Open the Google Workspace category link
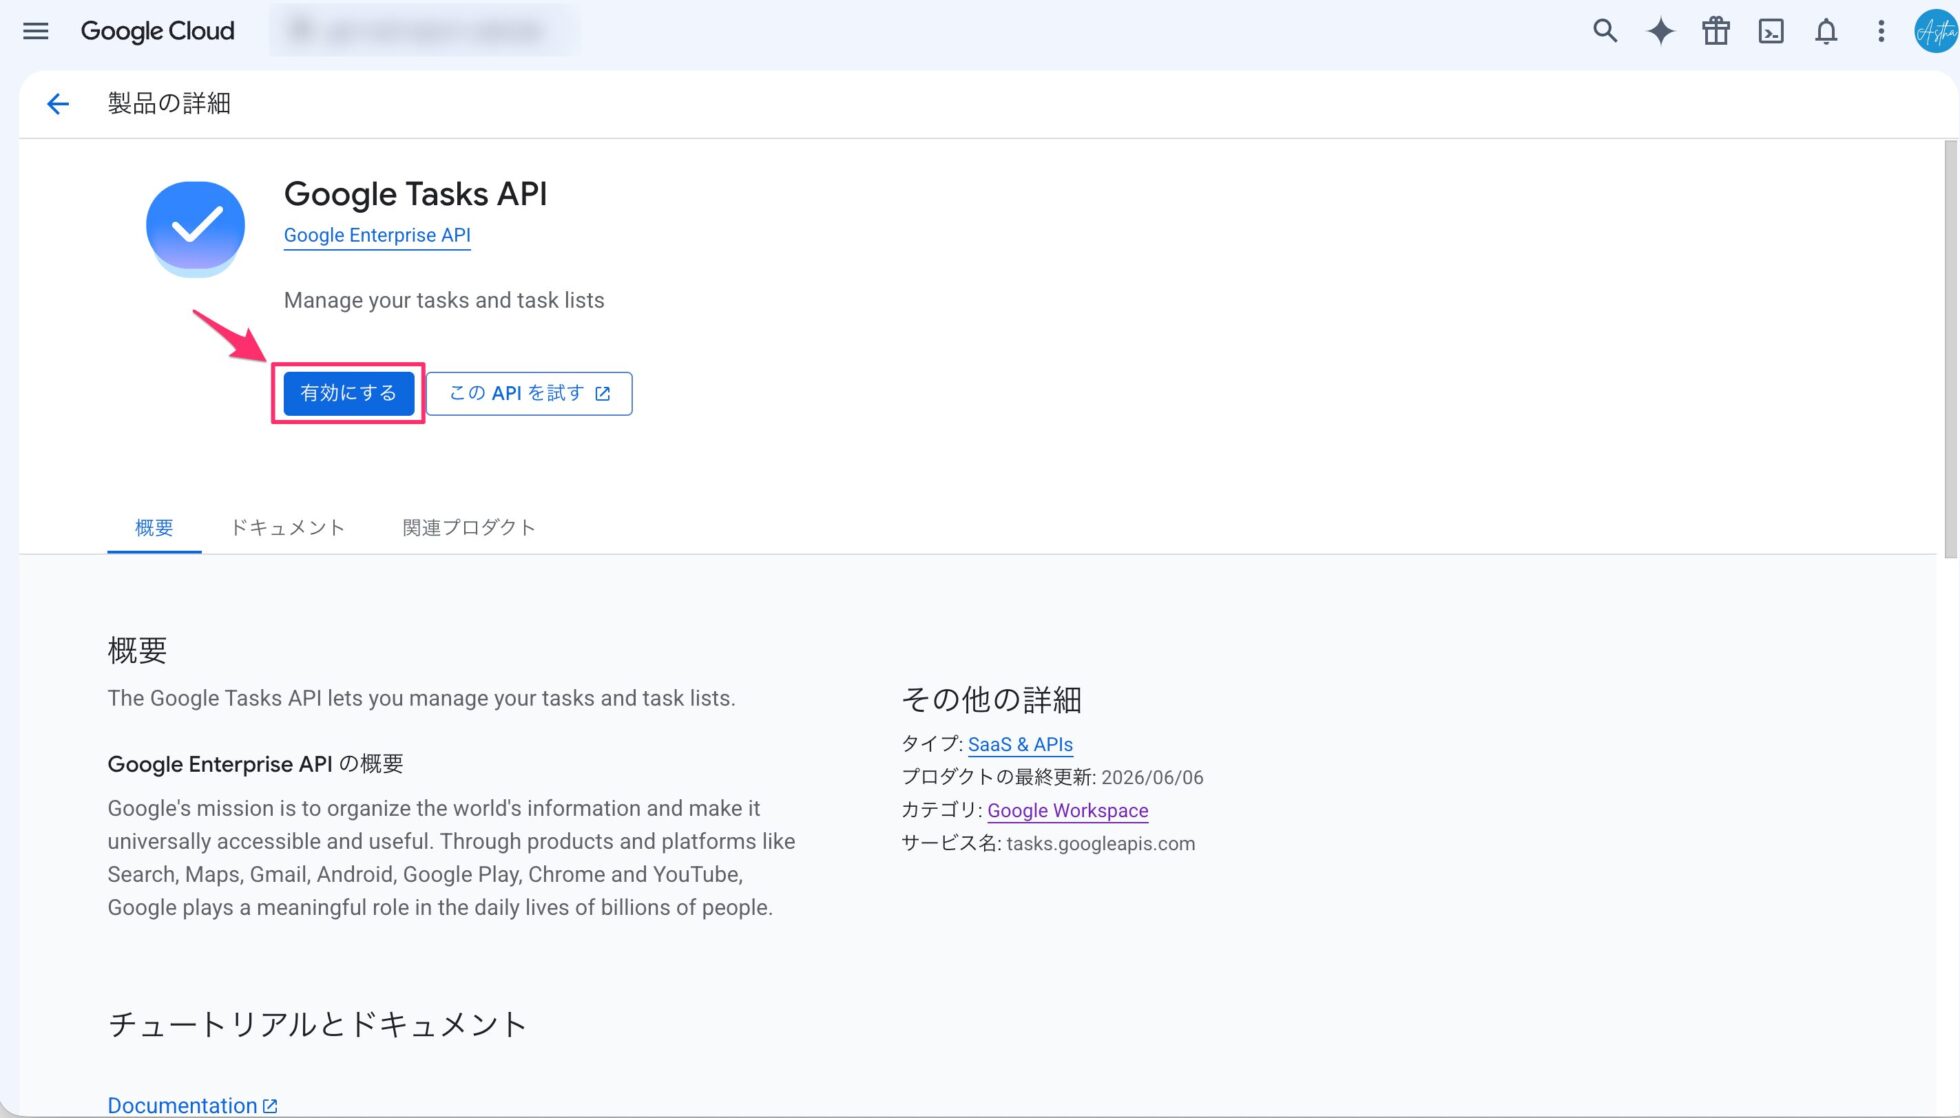This screenshot has width=1960, height=1118. (1067, 810)
